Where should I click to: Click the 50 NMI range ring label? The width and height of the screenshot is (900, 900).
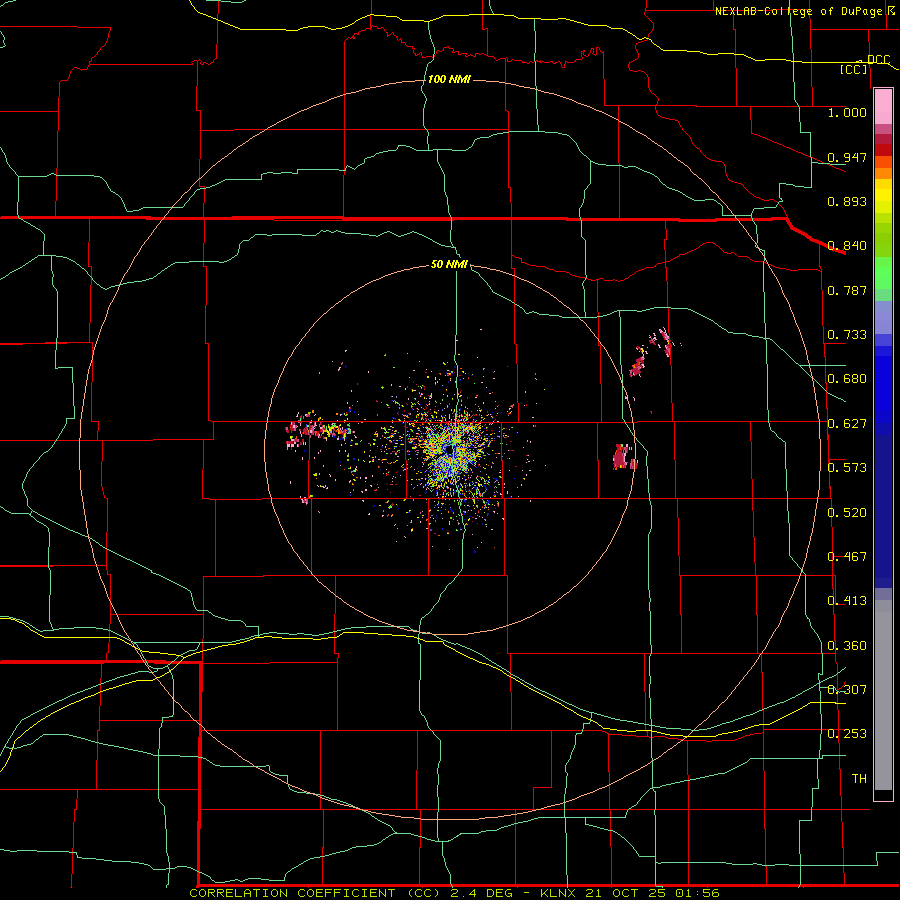click(449, 265)
